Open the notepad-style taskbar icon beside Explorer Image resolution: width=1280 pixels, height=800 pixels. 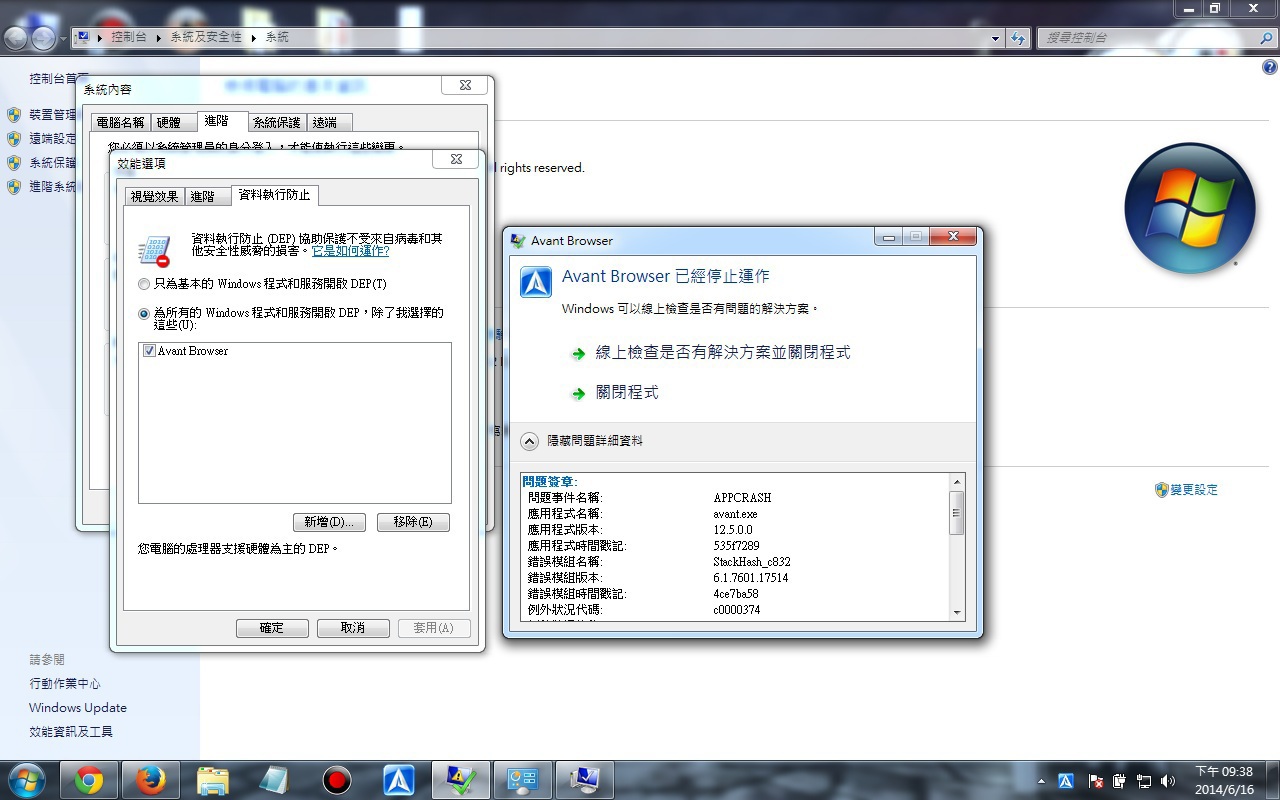tap(275, 780)
